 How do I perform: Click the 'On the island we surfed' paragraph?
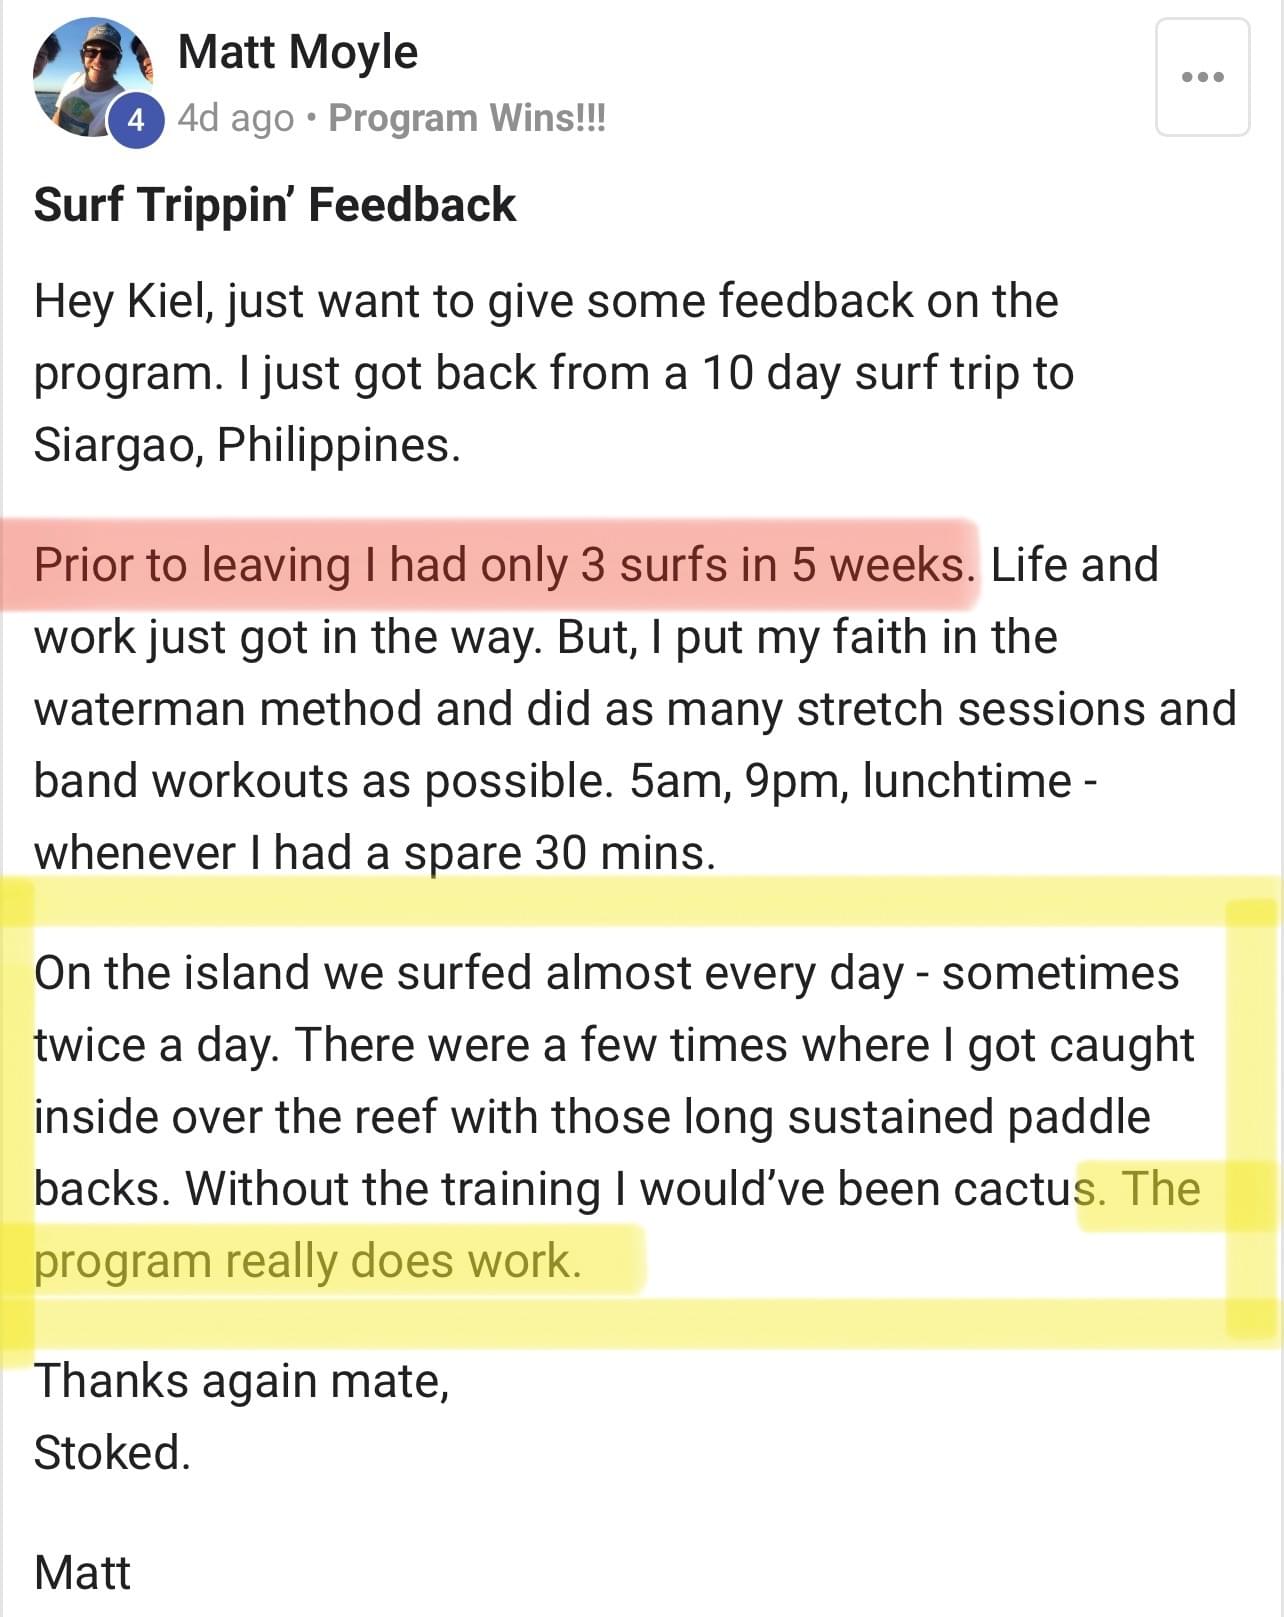pyautogui.click(x=617, y=1117)
